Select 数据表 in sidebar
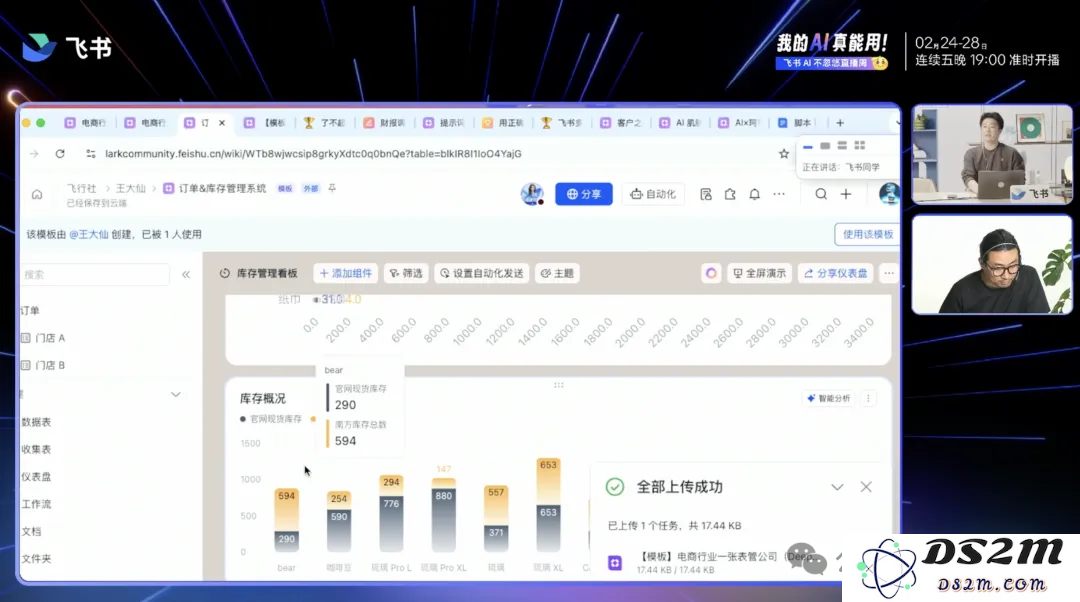This screenshot has width=1080, height=602. 36,422
